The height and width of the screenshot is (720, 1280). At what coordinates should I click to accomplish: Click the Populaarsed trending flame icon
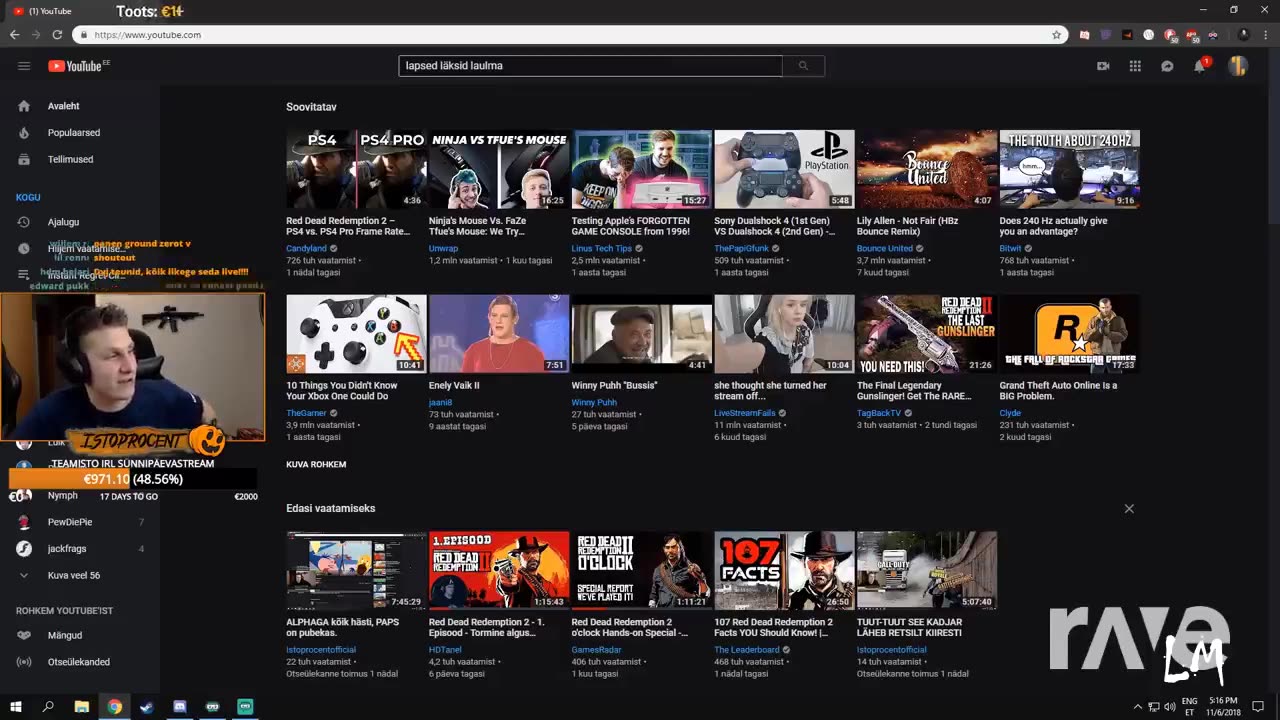[24, 133]
